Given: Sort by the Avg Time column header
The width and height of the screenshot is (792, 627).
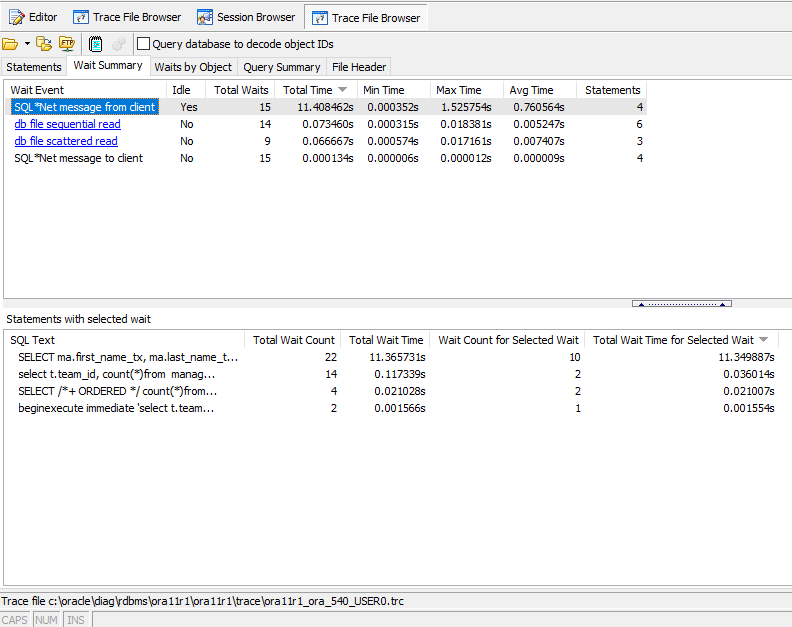Looking at the screenshot, I should [540, 90].
